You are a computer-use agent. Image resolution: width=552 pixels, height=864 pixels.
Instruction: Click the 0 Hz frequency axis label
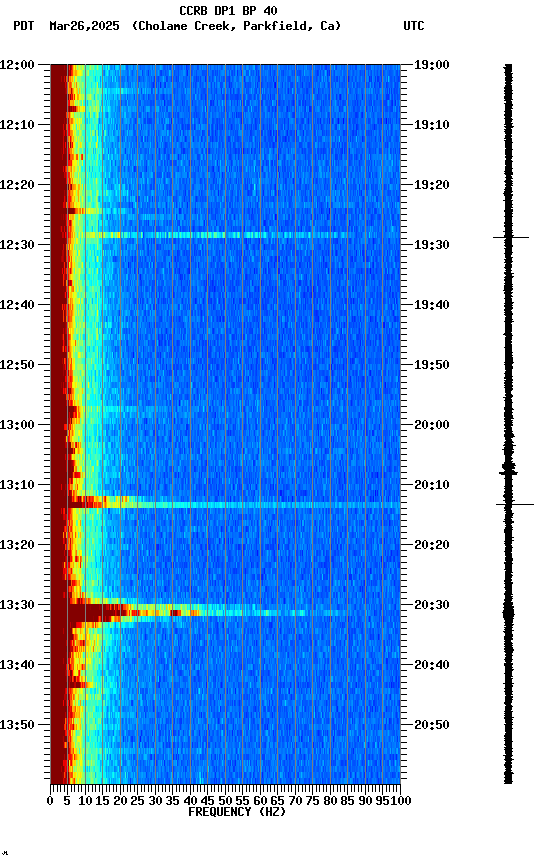[50, 802]
